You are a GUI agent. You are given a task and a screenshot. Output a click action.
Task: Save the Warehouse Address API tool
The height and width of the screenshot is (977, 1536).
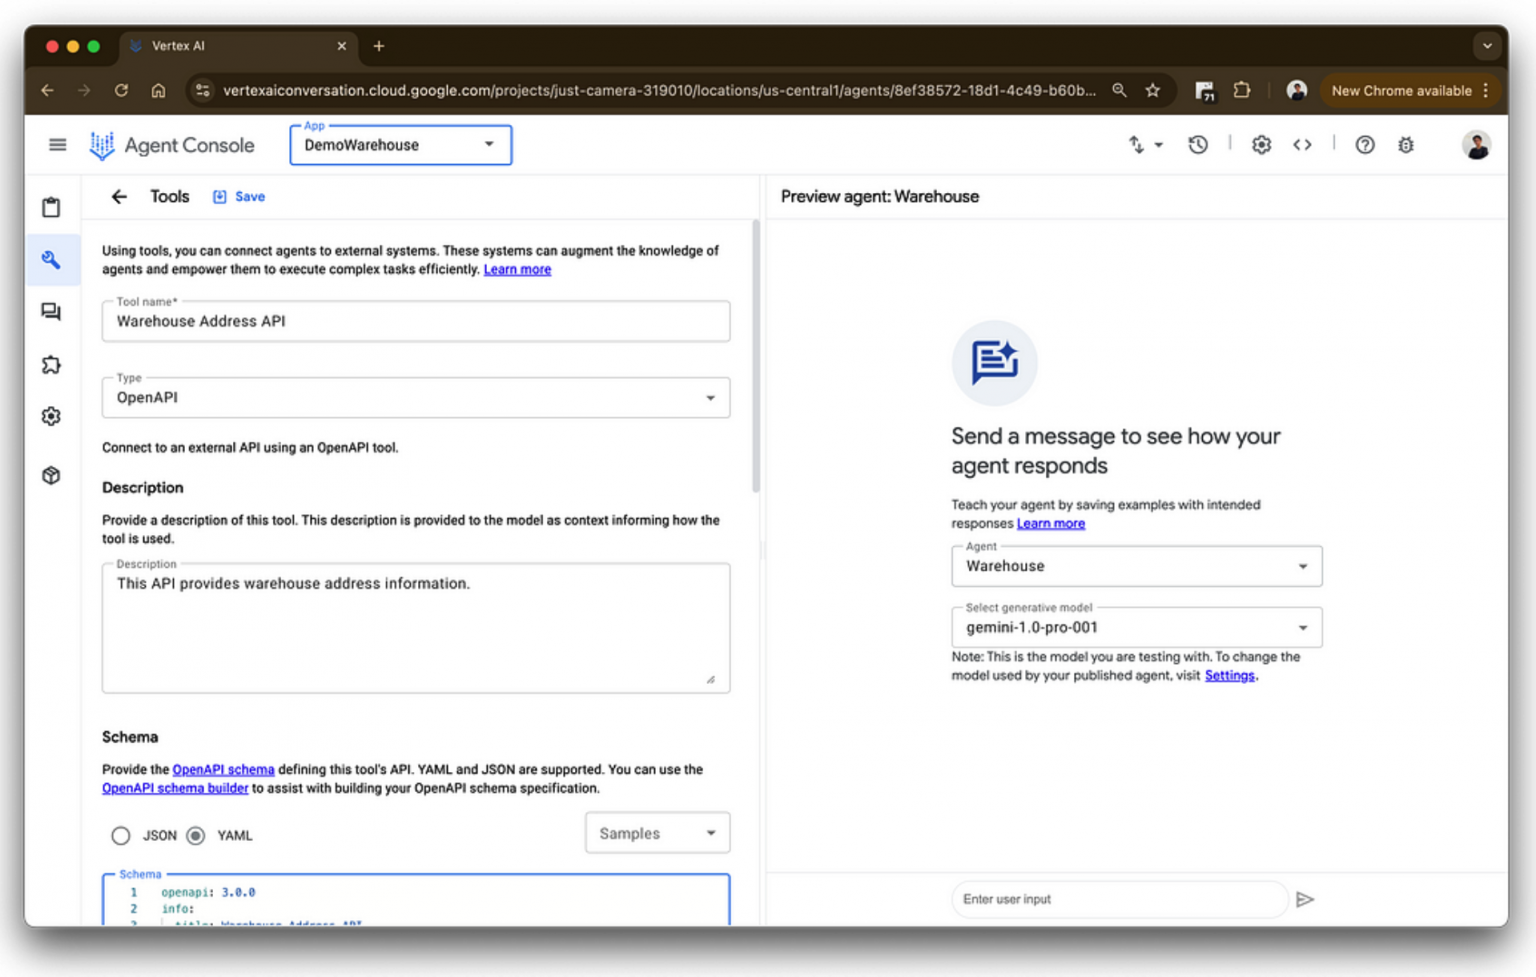tap(238, 196)
